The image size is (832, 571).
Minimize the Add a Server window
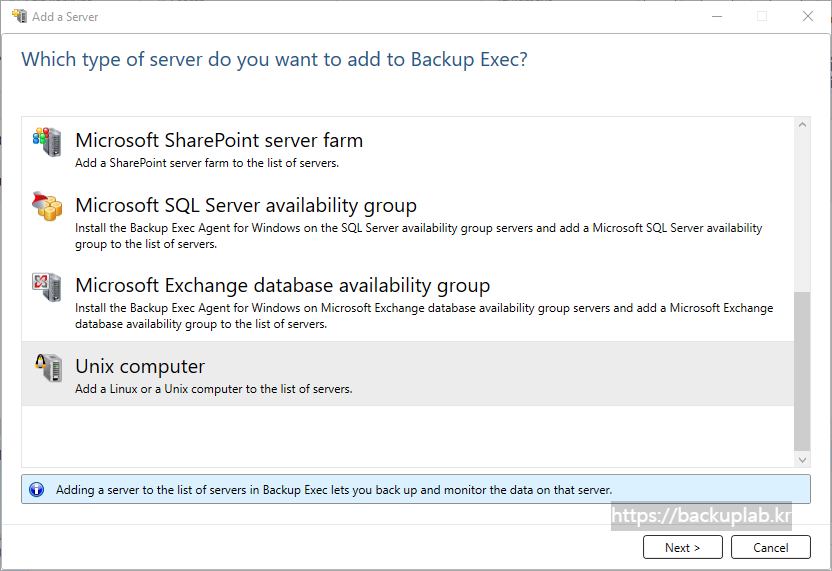point(716,16)
